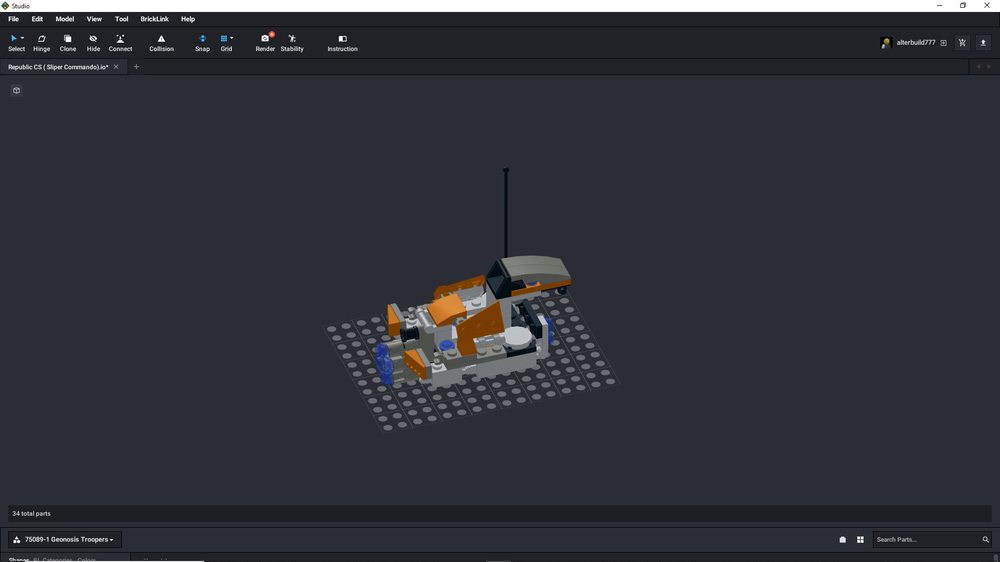Image resolution: width=1000 pixels, height=562 pixels.
Task: Toggle Snap mode
Action: (202, 43)
